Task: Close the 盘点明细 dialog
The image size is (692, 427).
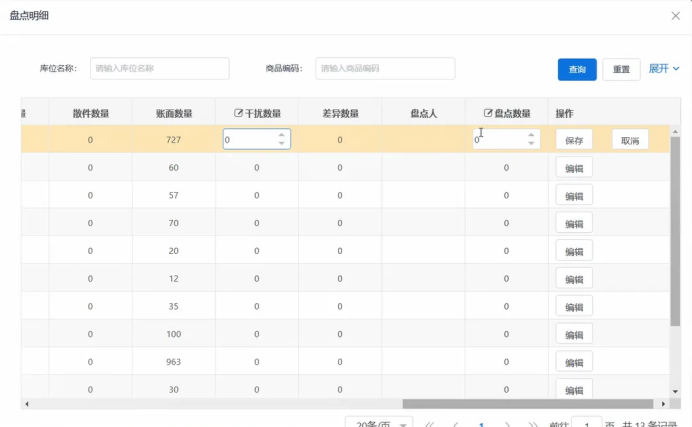Action: [x=675, y=16]
